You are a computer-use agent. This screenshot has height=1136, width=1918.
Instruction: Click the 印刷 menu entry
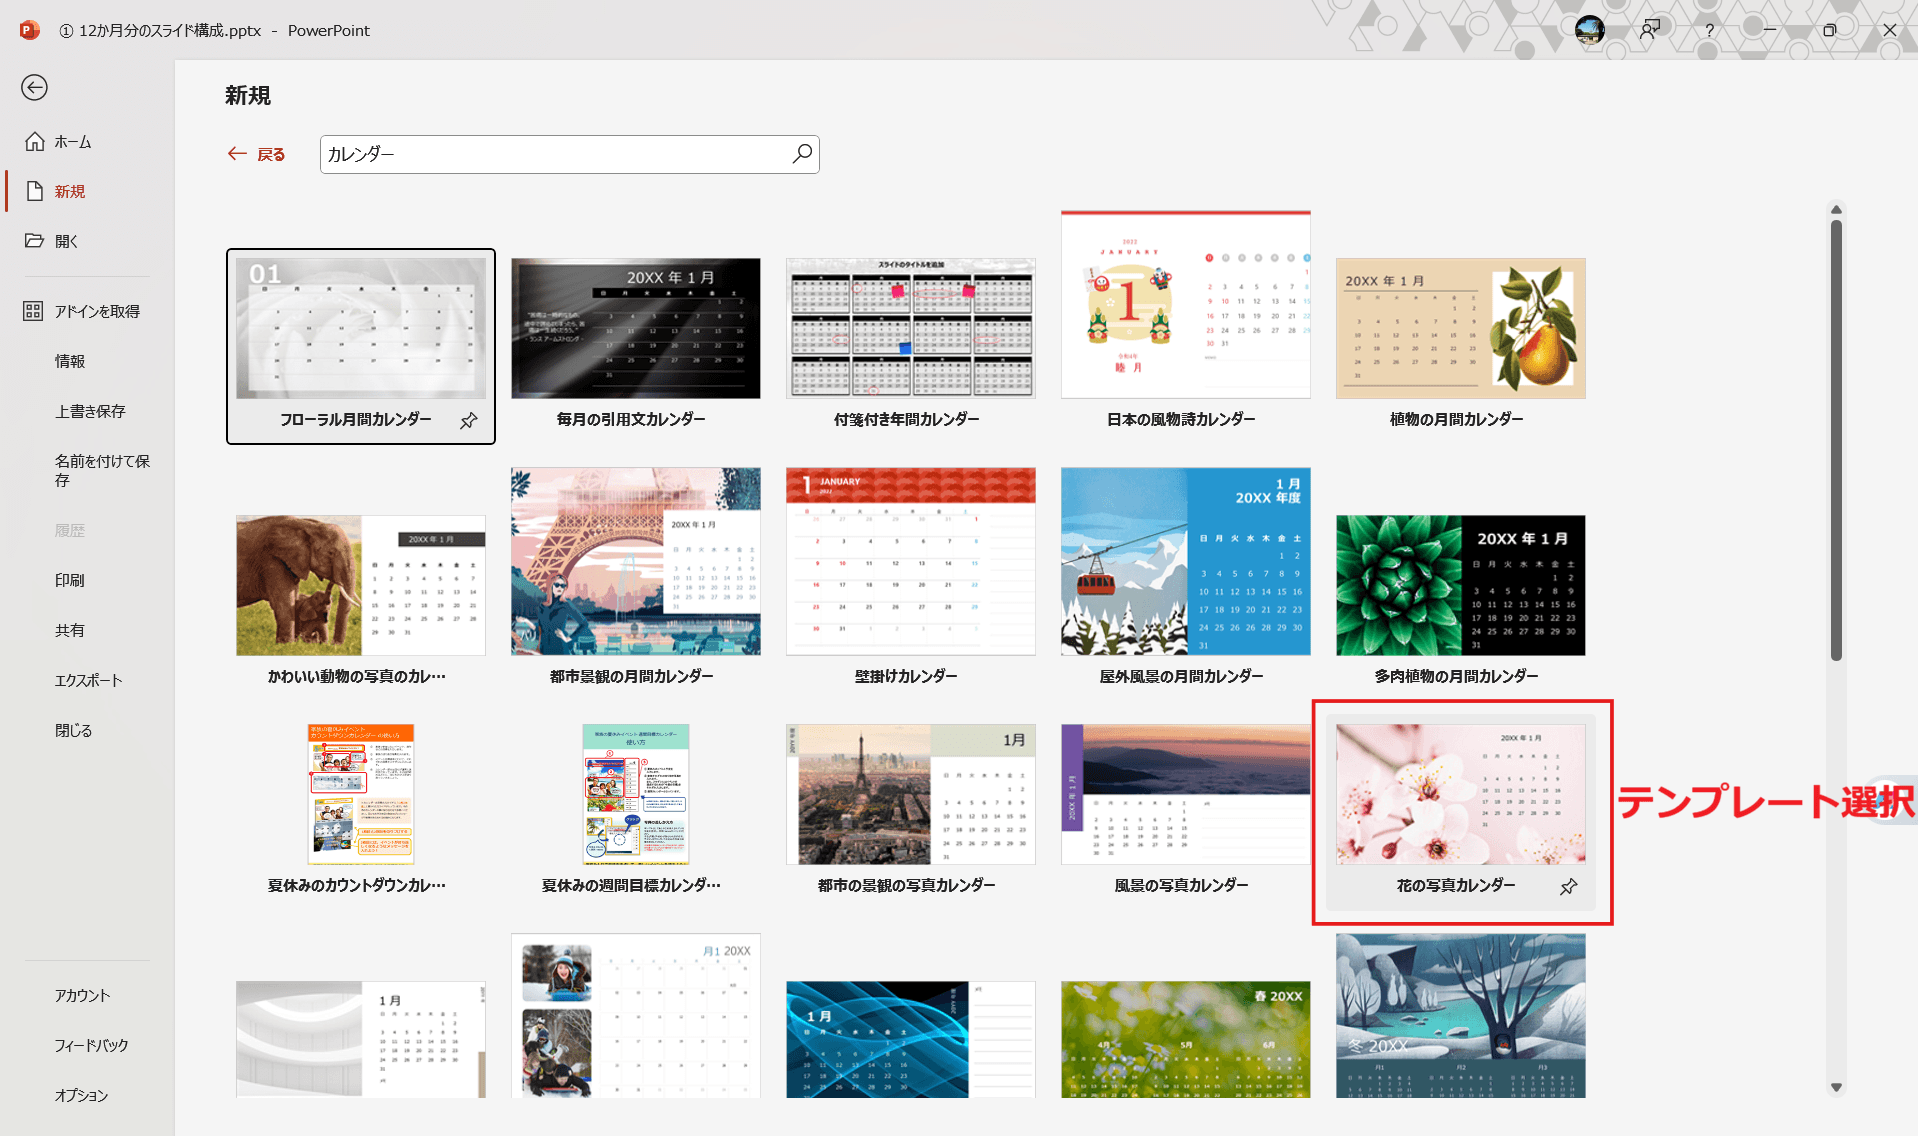tap(70, 580)
